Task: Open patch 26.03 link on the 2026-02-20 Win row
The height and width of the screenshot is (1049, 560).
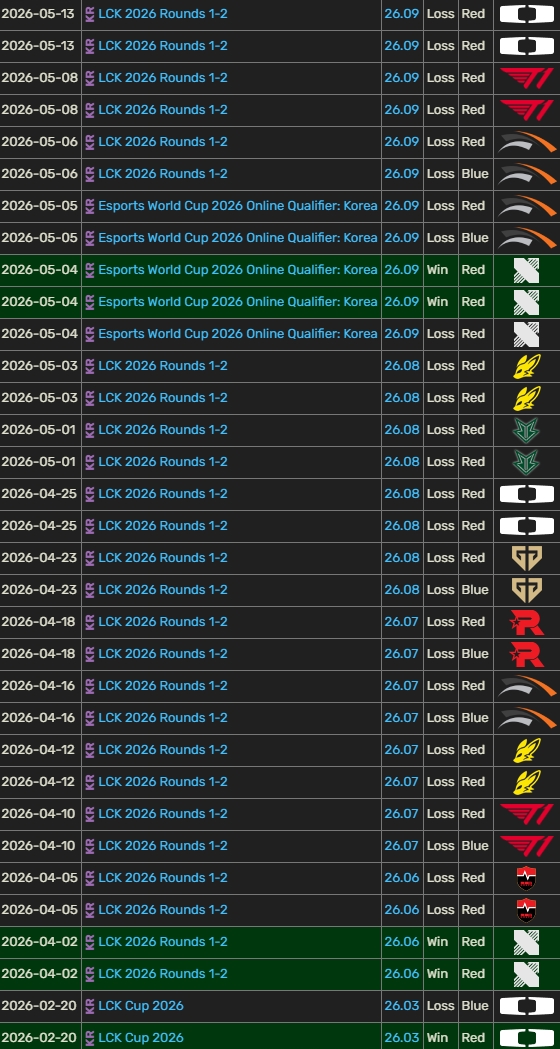Action: point(401,1038)
